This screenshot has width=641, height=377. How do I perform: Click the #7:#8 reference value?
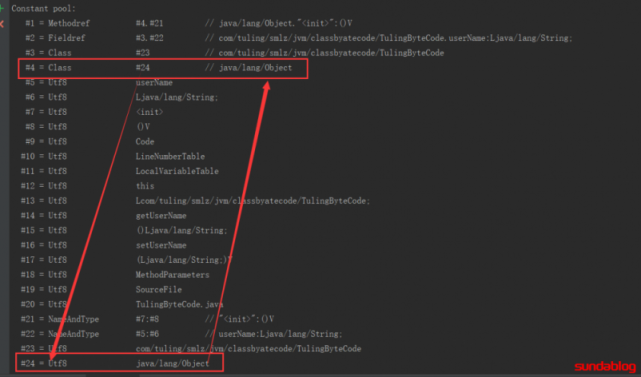[x=147, y=319]
